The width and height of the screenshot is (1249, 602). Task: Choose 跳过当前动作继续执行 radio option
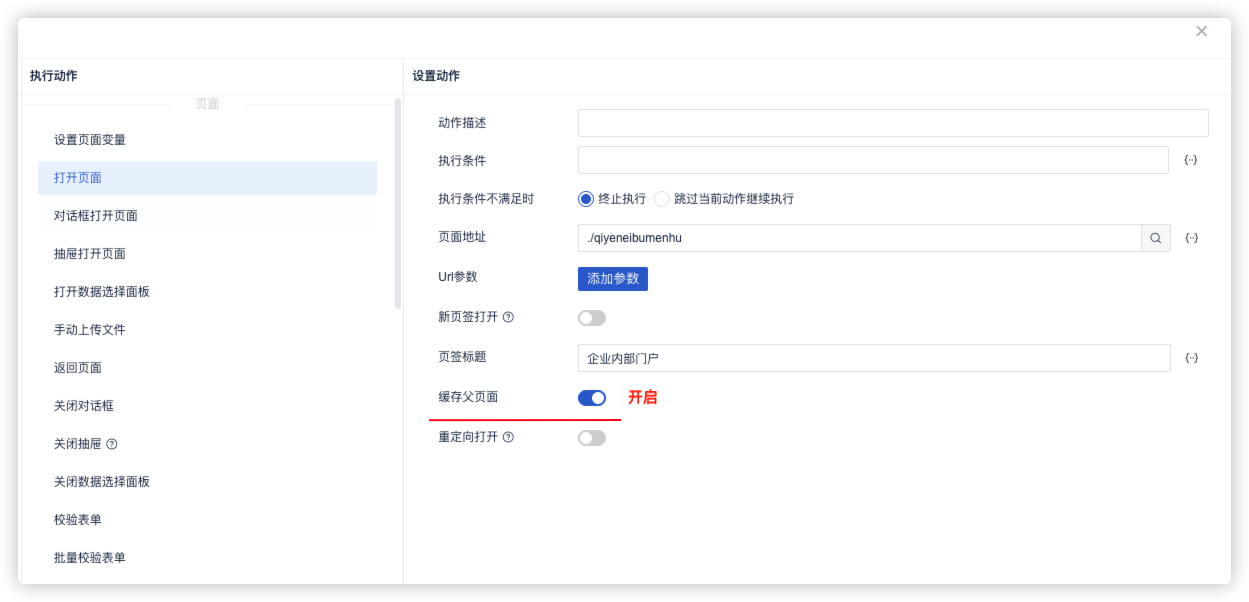662,199
